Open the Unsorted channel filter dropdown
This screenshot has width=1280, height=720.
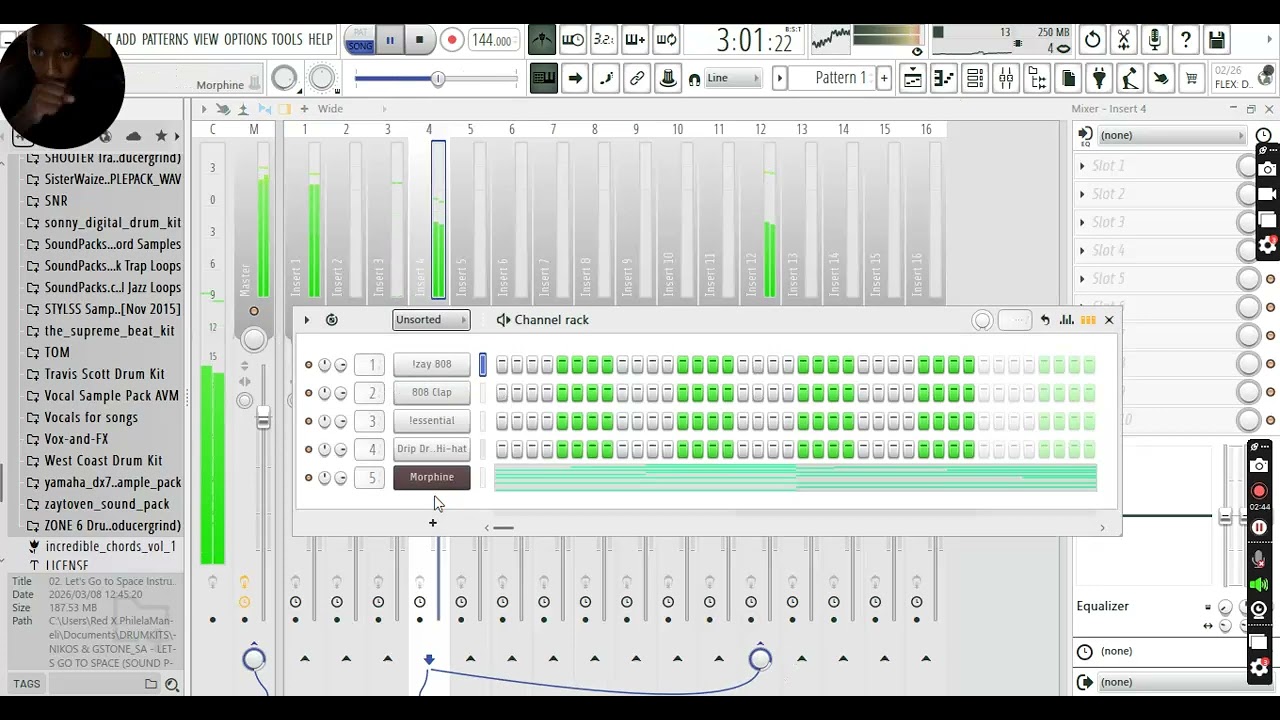432,320
